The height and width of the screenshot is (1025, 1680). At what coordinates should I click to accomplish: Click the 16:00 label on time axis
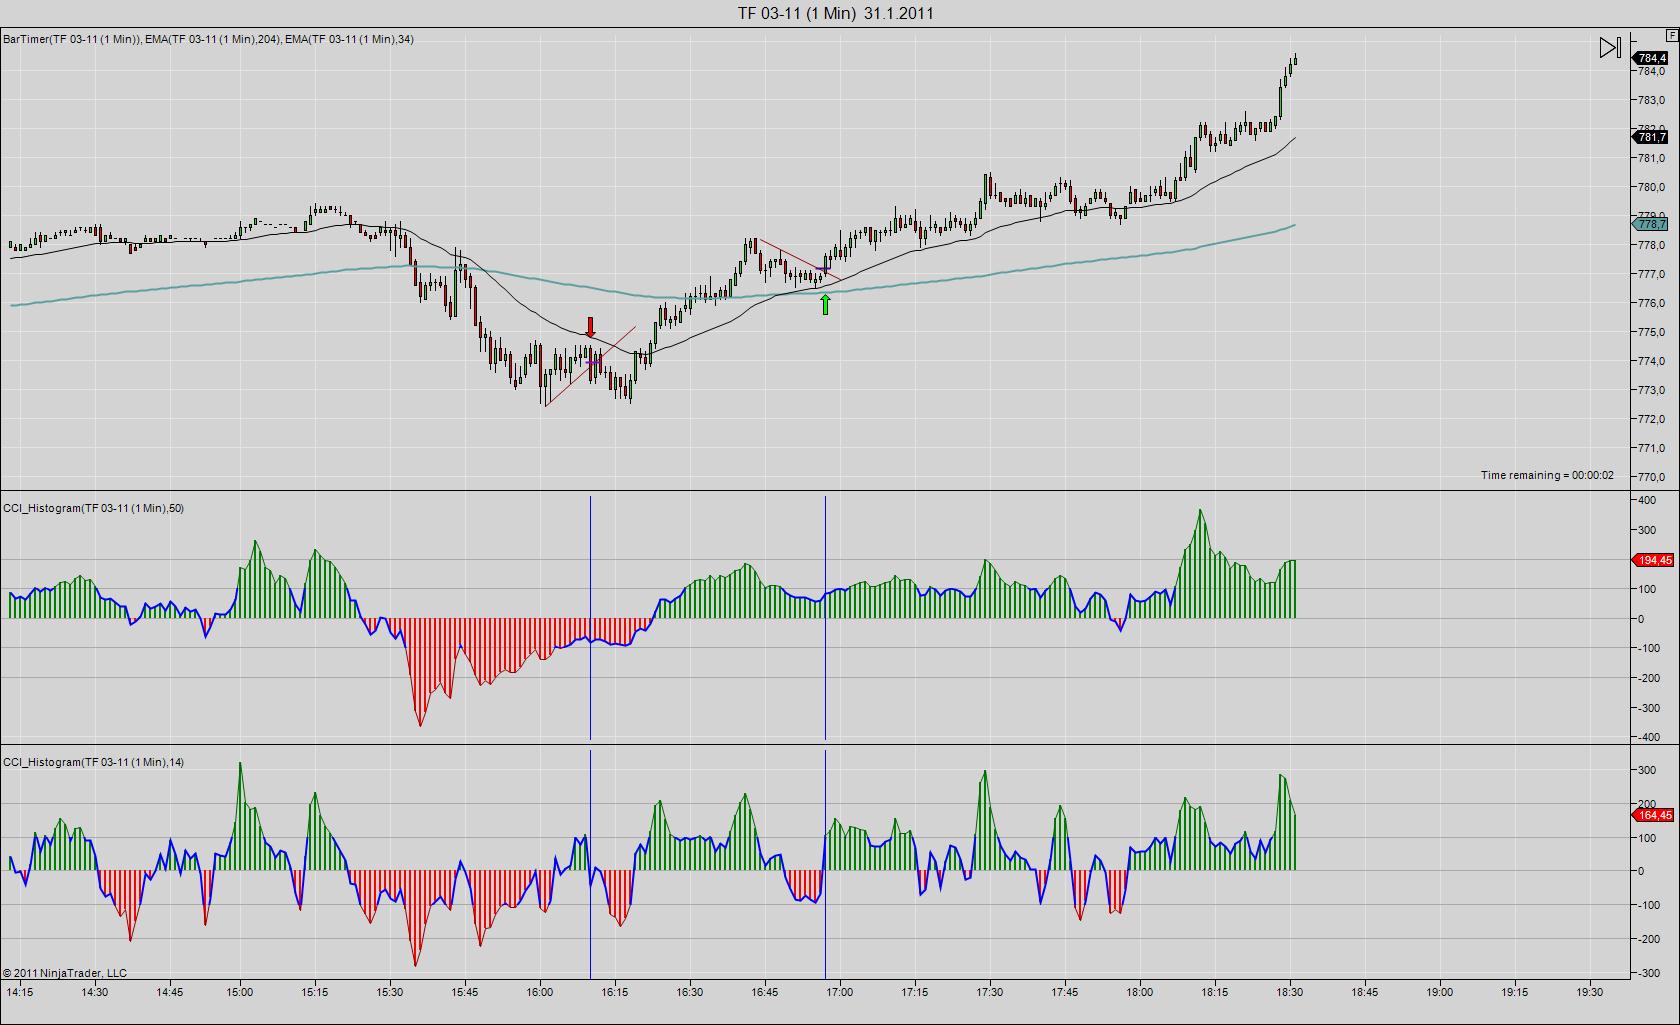tap(539, 992)
